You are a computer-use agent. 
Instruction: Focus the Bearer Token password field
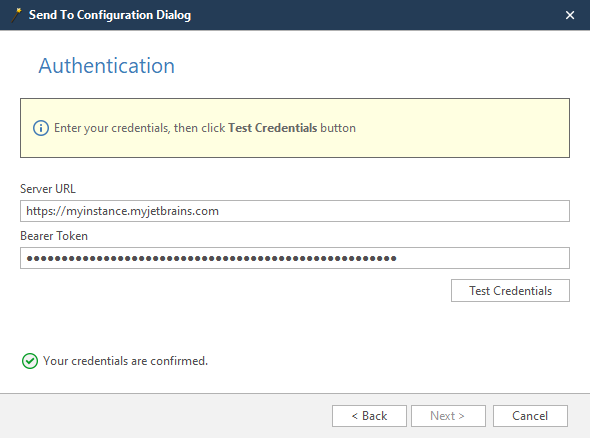click(x=295, y=258)
